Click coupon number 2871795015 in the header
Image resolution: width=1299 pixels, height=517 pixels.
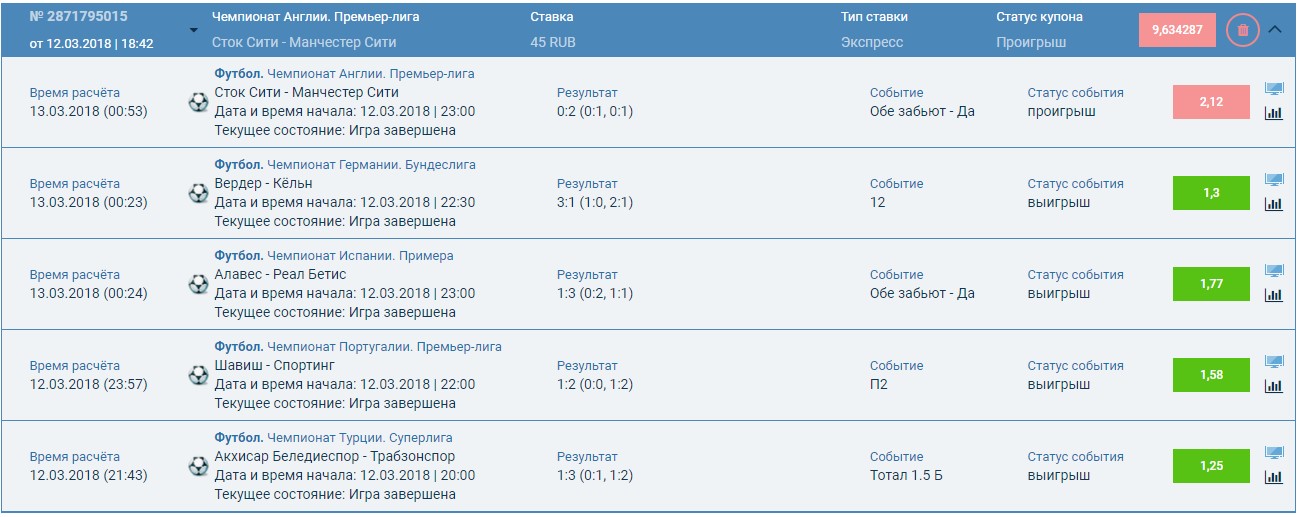click(78, 17)
